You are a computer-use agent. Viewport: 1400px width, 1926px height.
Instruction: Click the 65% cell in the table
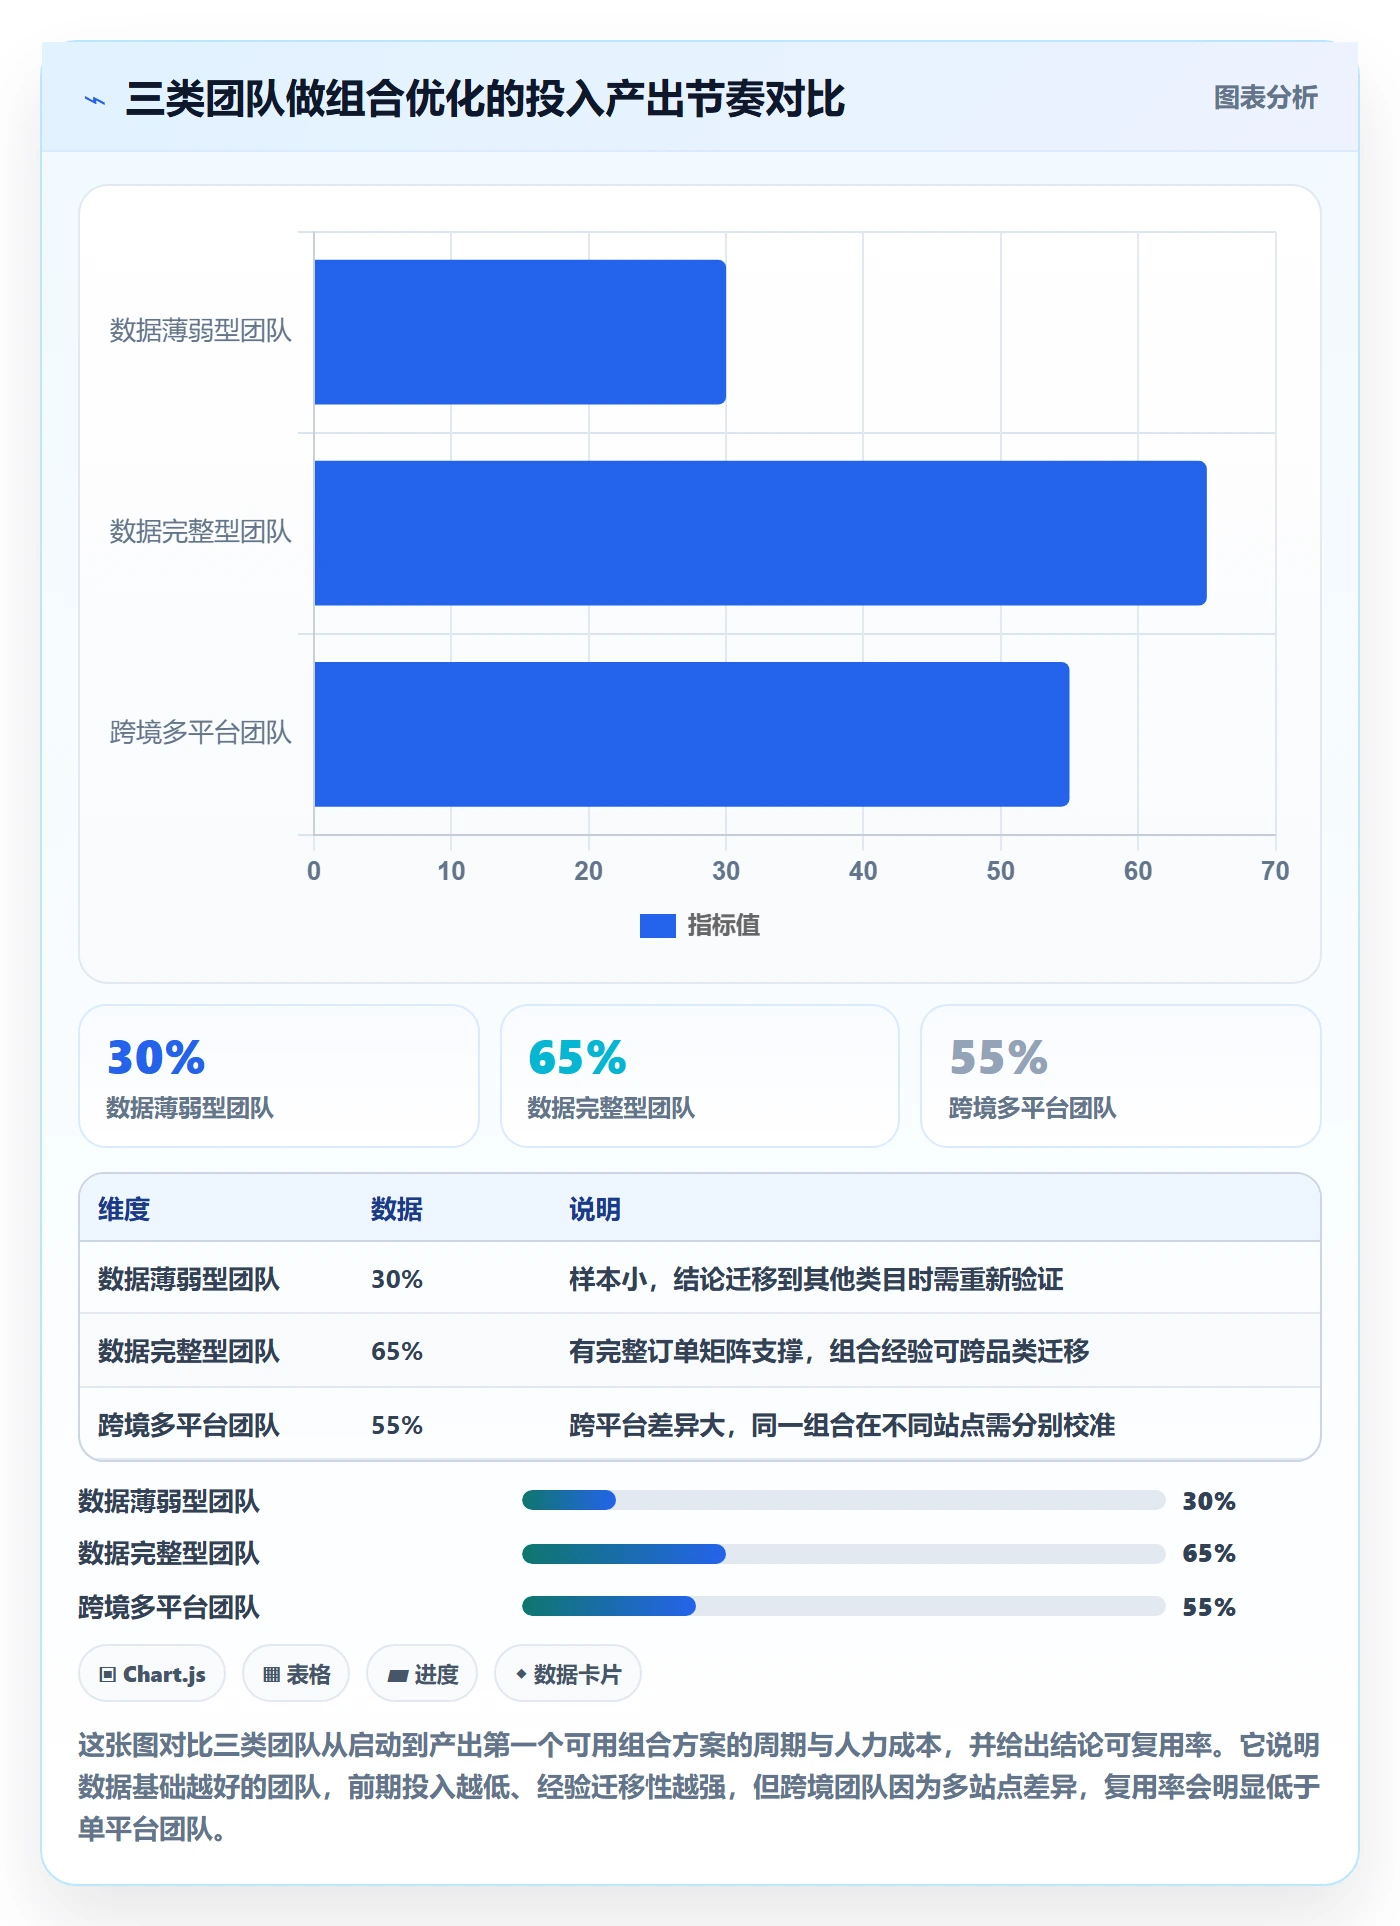tap(397, 1351)
